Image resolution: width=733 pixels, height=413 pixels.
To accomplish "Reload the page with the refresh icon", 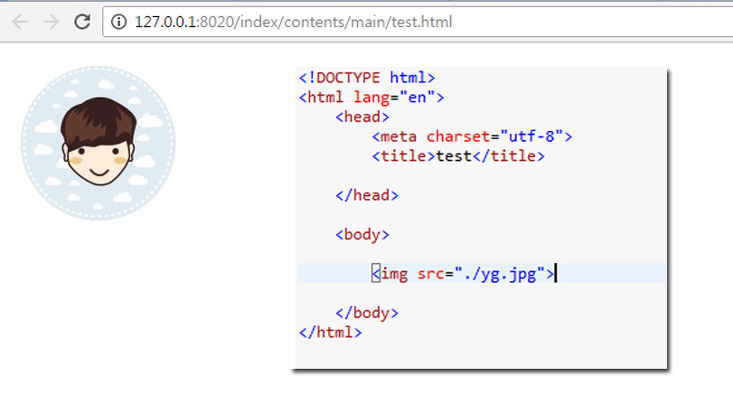I will (x=82, y=22).
